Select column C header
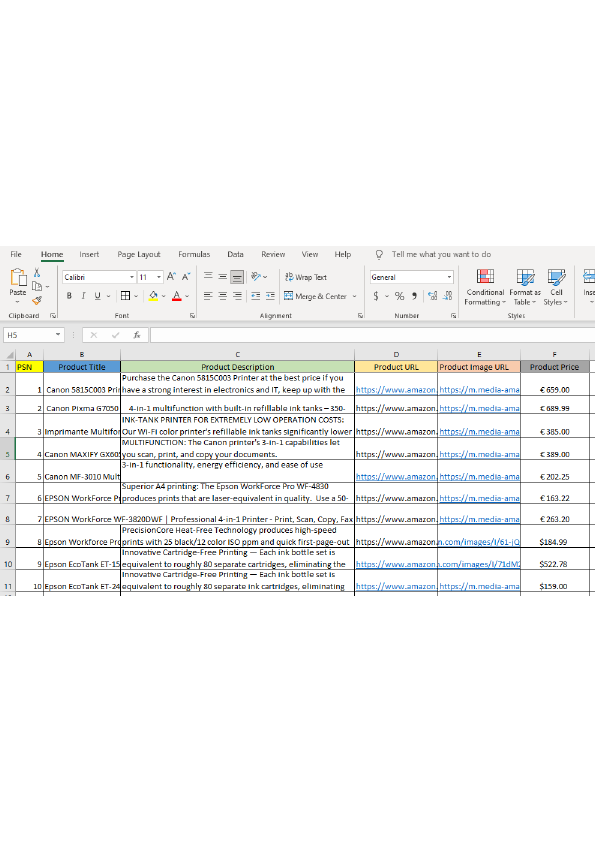The height and width of the screenshot is (842, 595). tap(237, 354)
